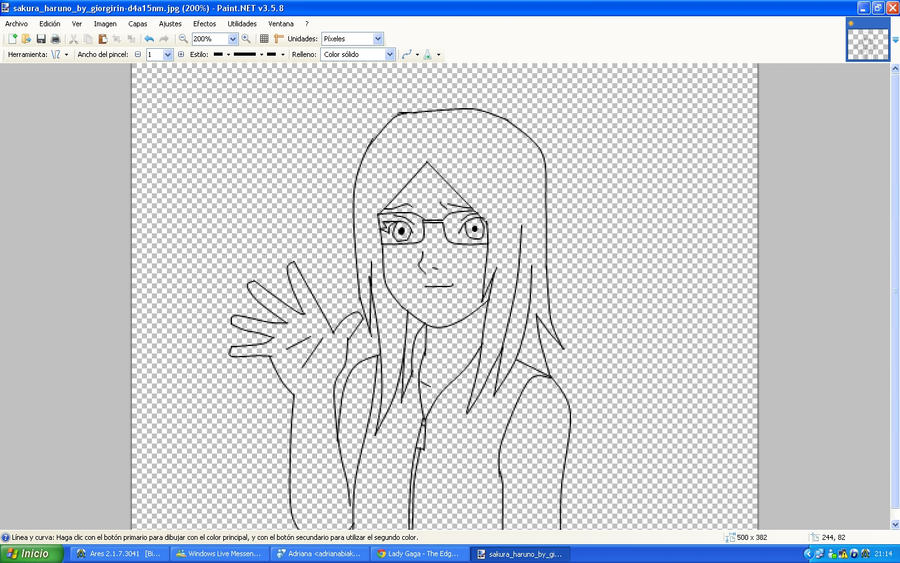Viewport: 900px width, 563px height.
Task: Open the Capas menu
Action: (x=138, y=24)
